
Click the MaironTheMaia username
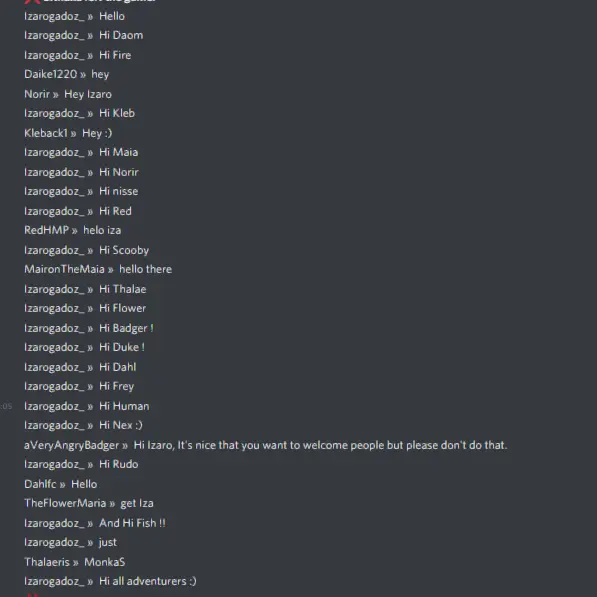(x=64, y=269)
